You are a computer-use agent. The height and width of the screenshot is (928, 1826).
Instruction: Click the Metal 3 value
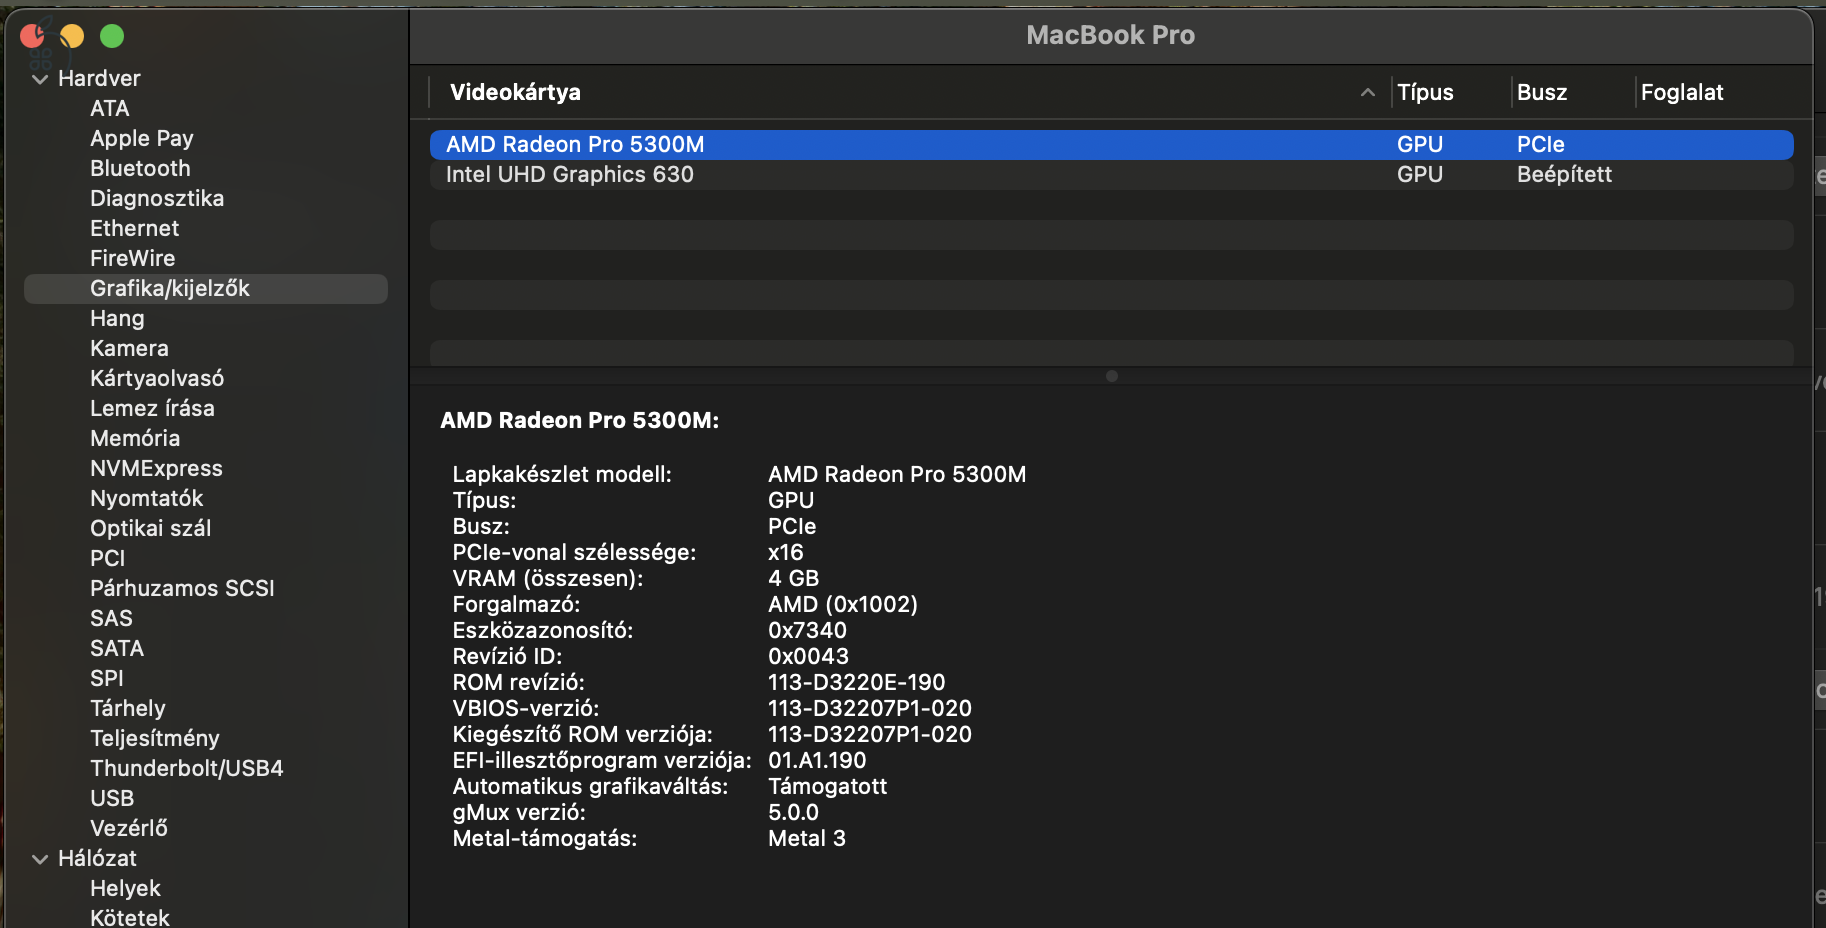(x=807, y=838)
